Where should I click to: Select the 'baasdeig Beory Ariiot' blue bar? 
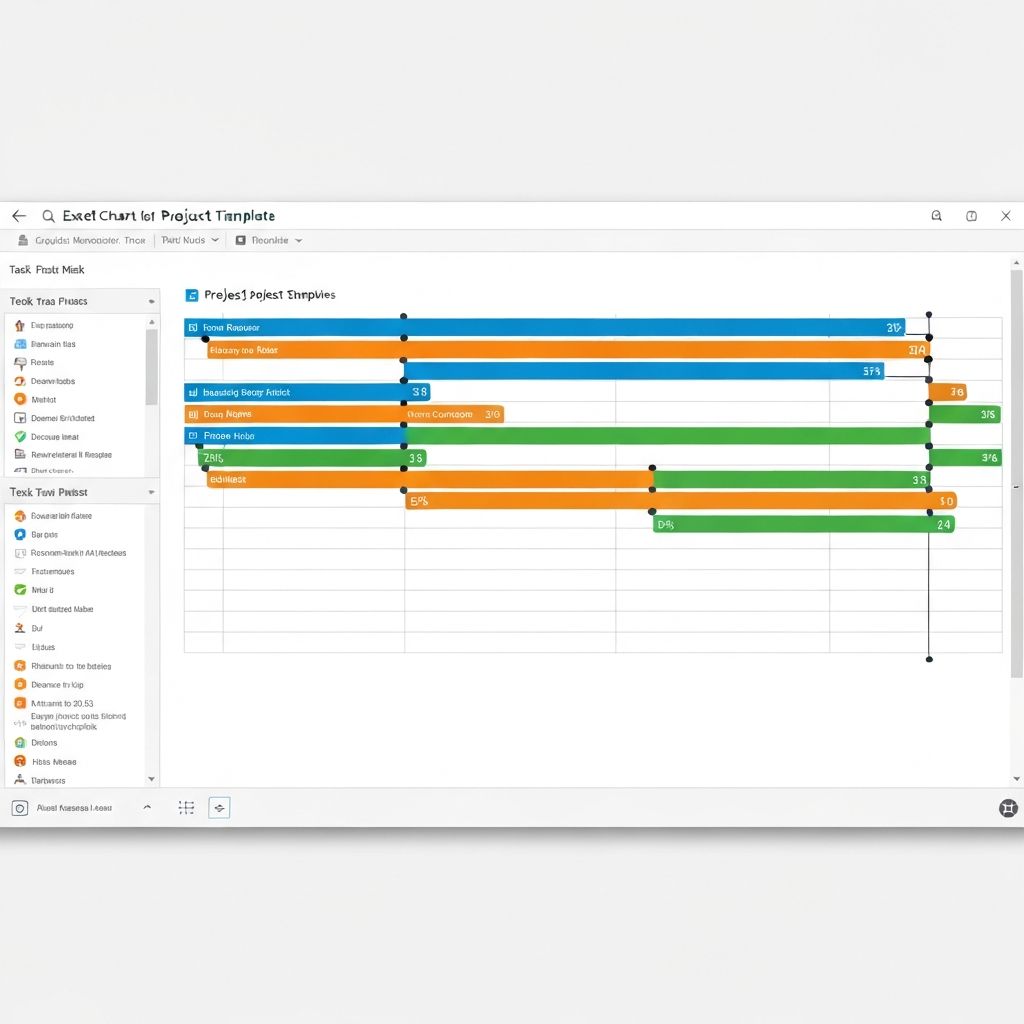307,392
